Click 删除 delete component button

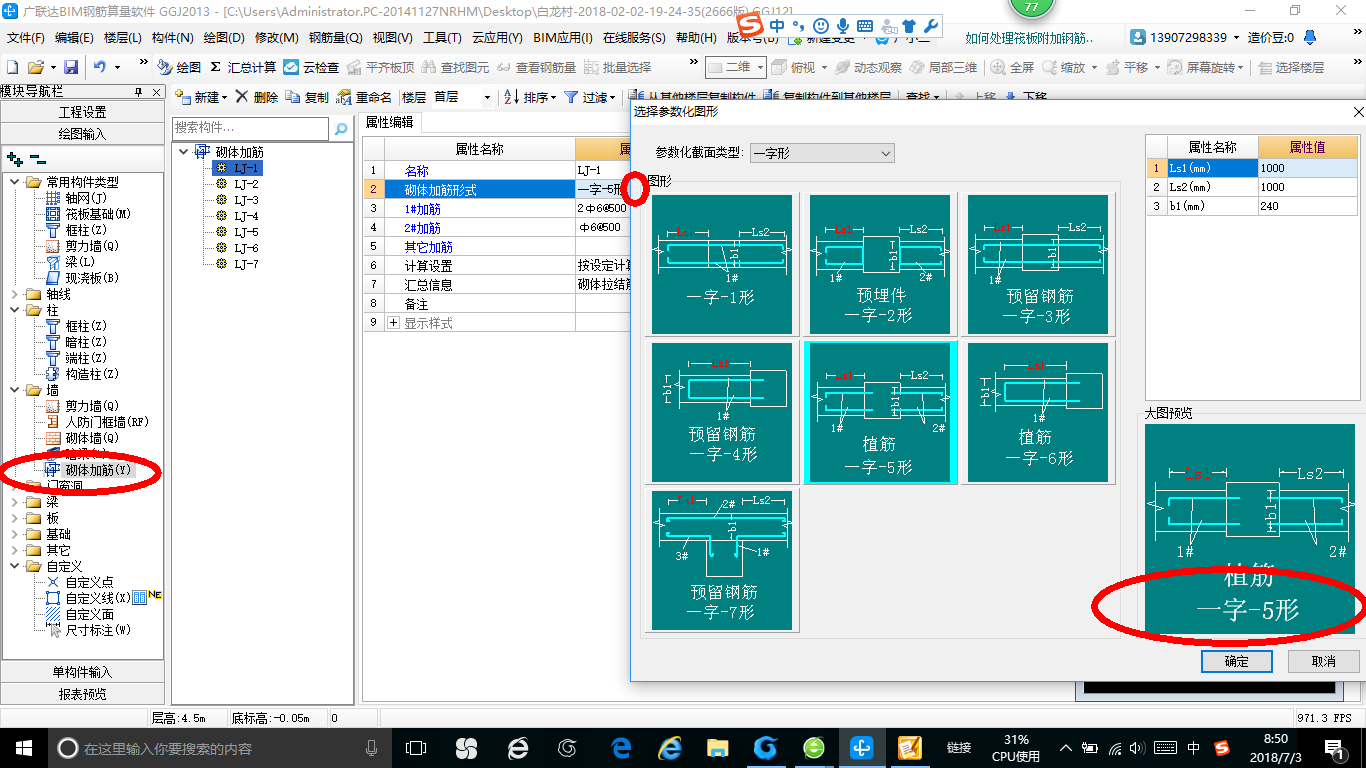coord(256,97)
